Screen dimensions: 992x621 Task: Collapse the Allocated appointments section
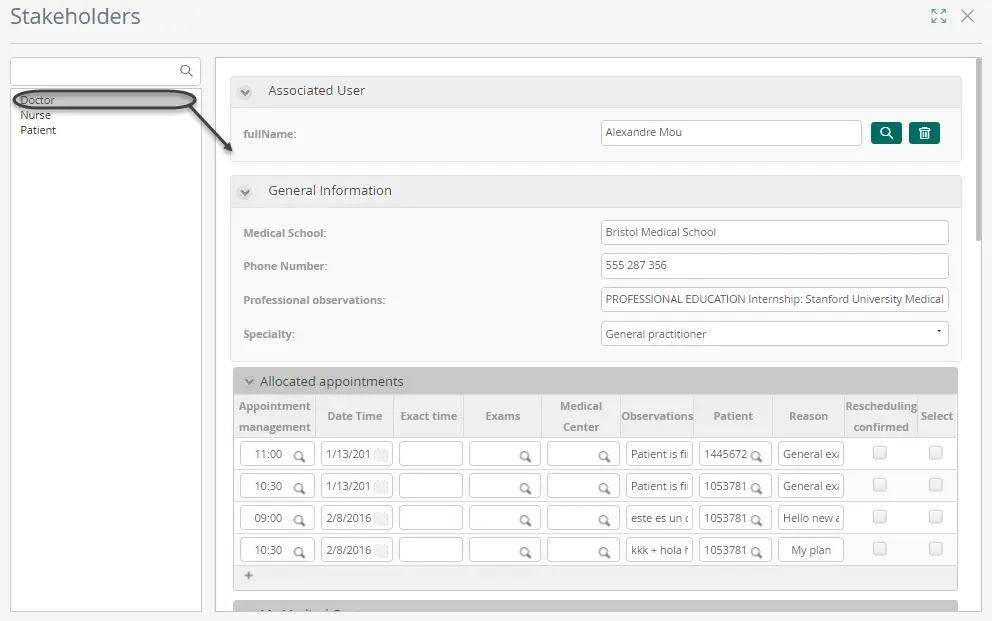click(x=249, y=382)
